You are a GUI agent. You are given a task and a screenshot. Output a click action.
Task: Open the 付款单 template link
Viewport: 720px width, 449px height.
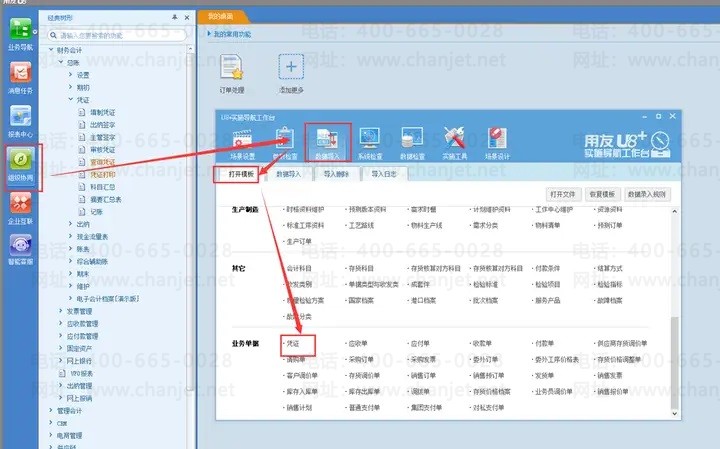point(544,343)
